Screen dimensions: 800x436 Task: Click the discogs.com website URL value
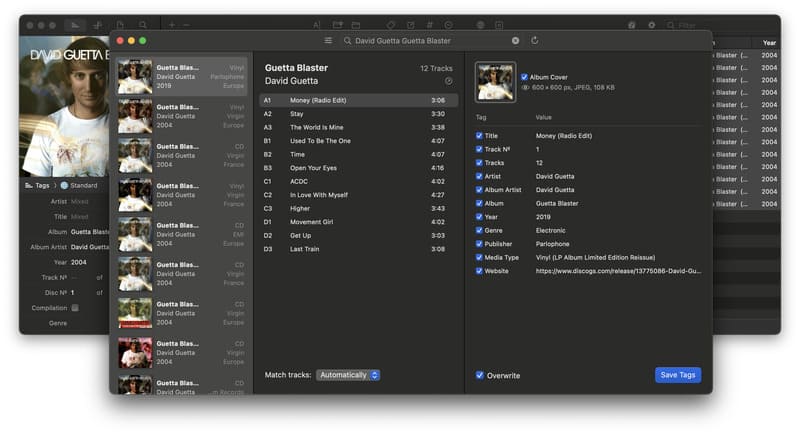click(x=618, y=271)
